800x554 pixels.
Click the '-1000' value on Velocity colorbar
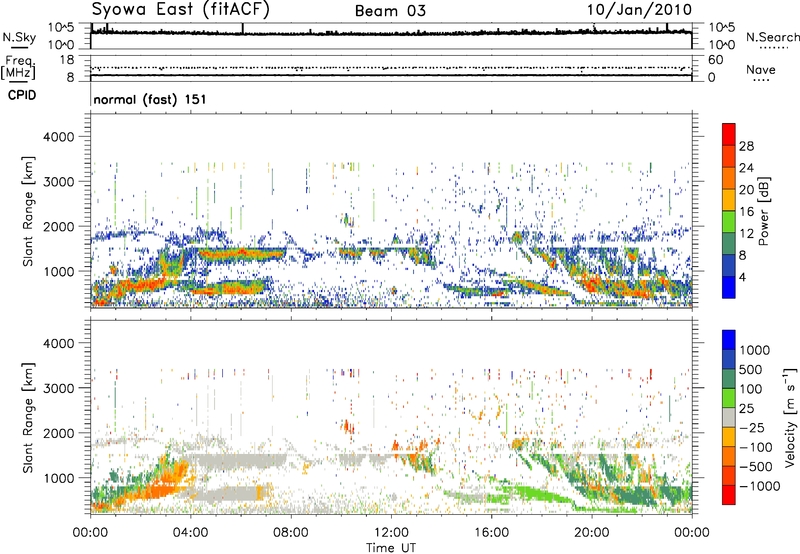[760, 486]
